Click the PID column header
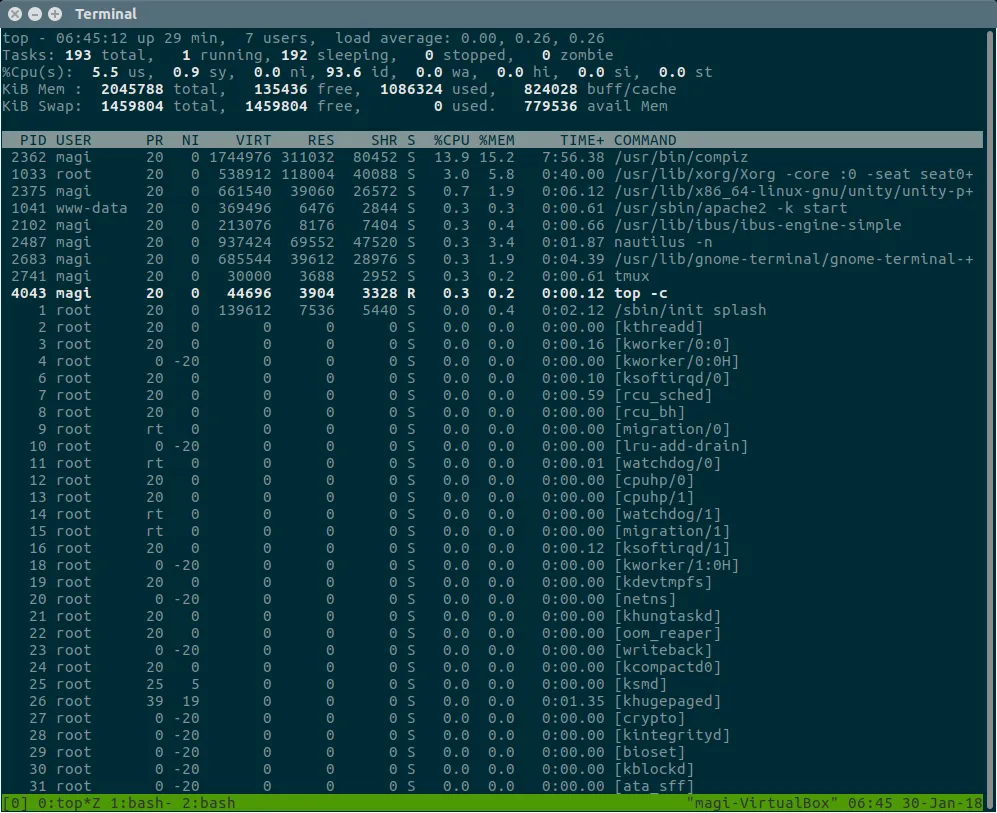Image resolution: width=997 pixels, height=813 pixels. tap(33, 140)
